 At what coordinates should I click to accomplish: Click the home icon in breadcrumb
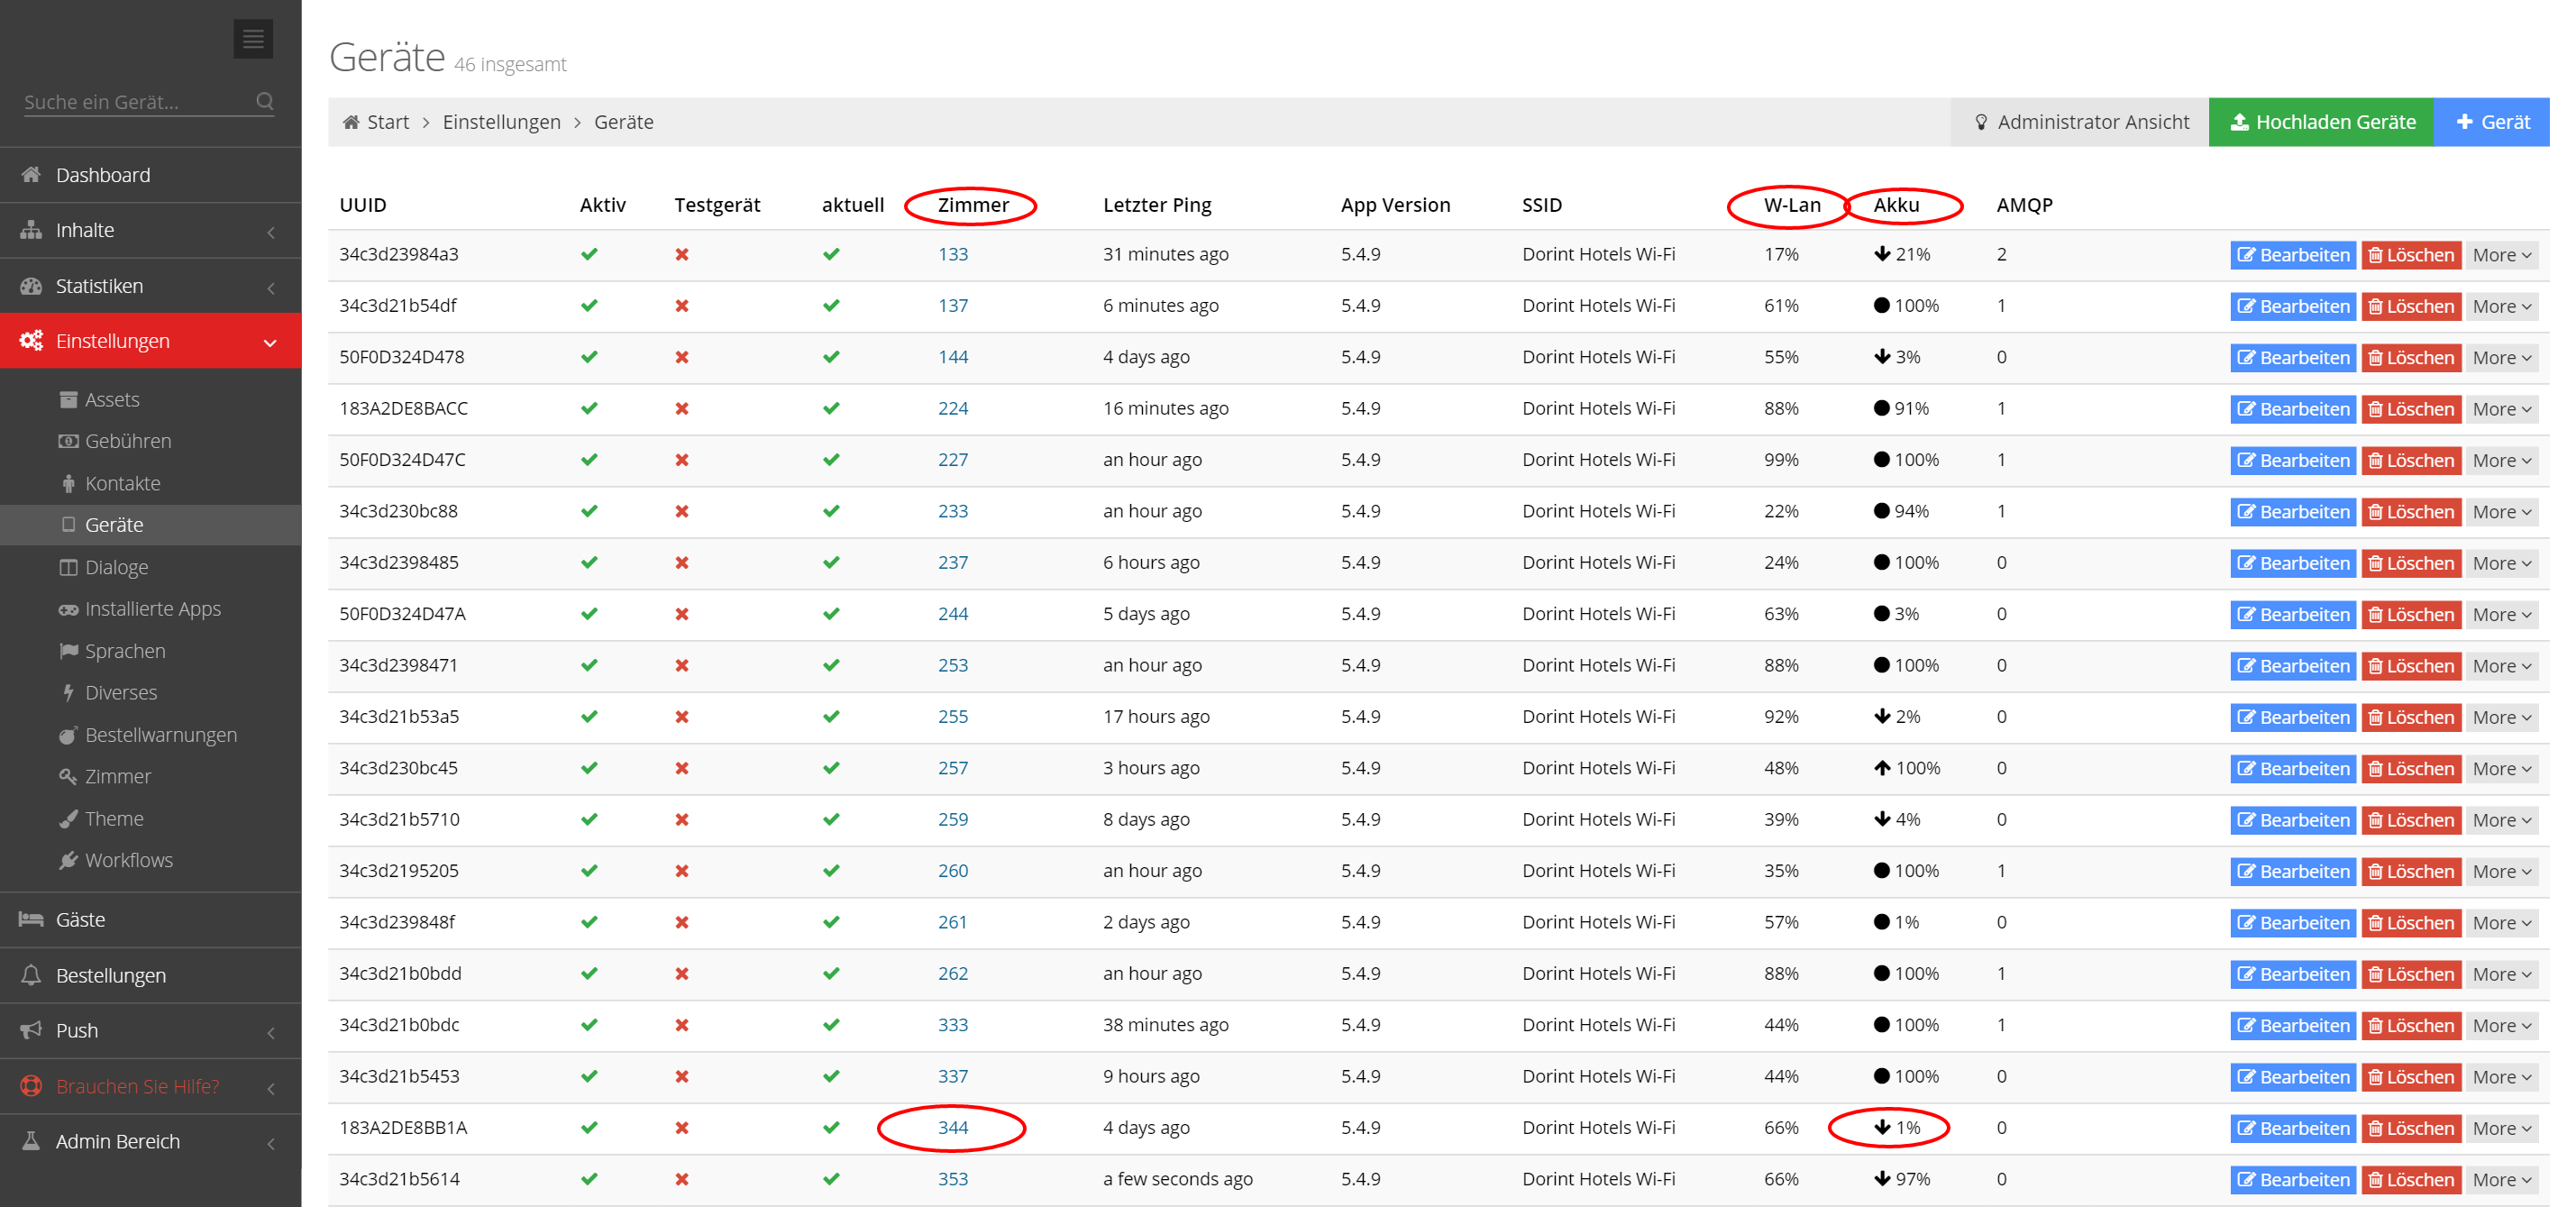351,122
